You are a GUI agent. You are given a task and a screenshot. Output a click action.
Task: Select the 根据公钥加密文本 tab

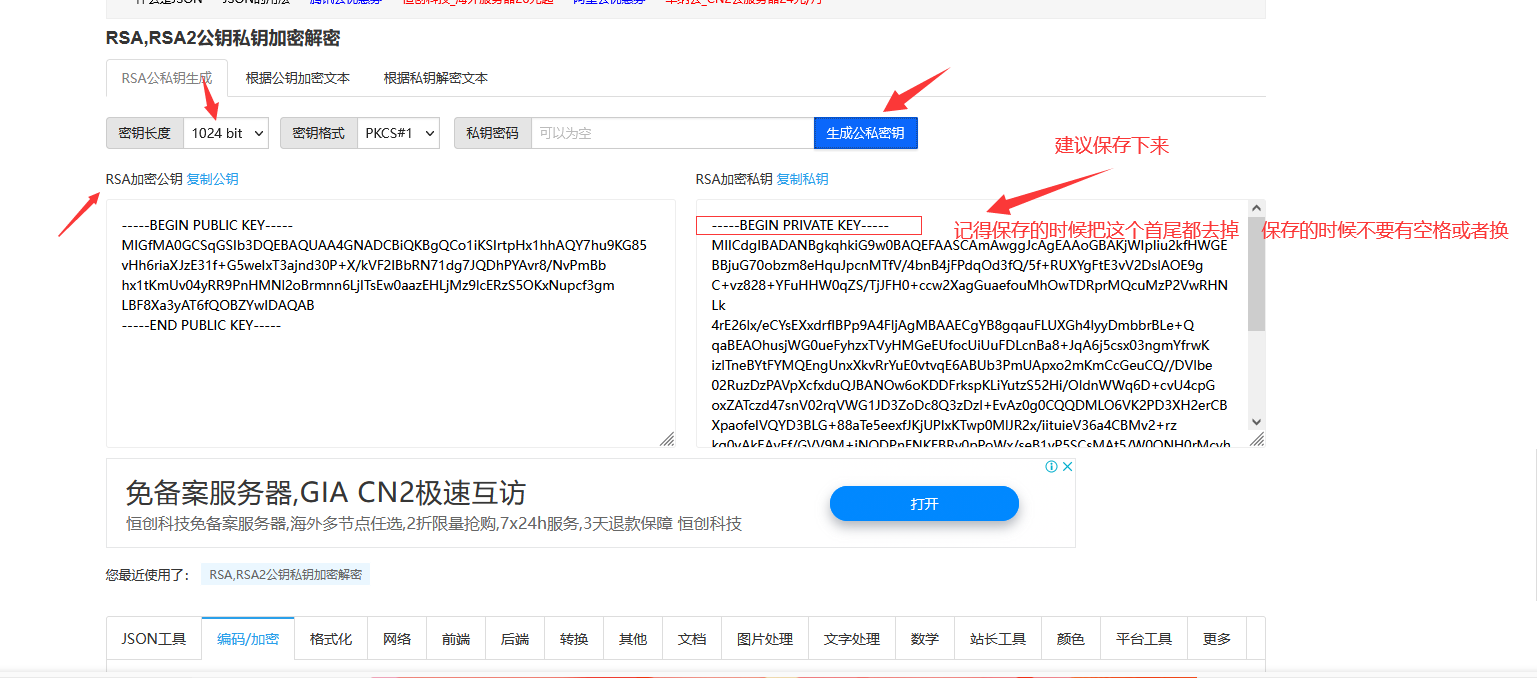298,76
